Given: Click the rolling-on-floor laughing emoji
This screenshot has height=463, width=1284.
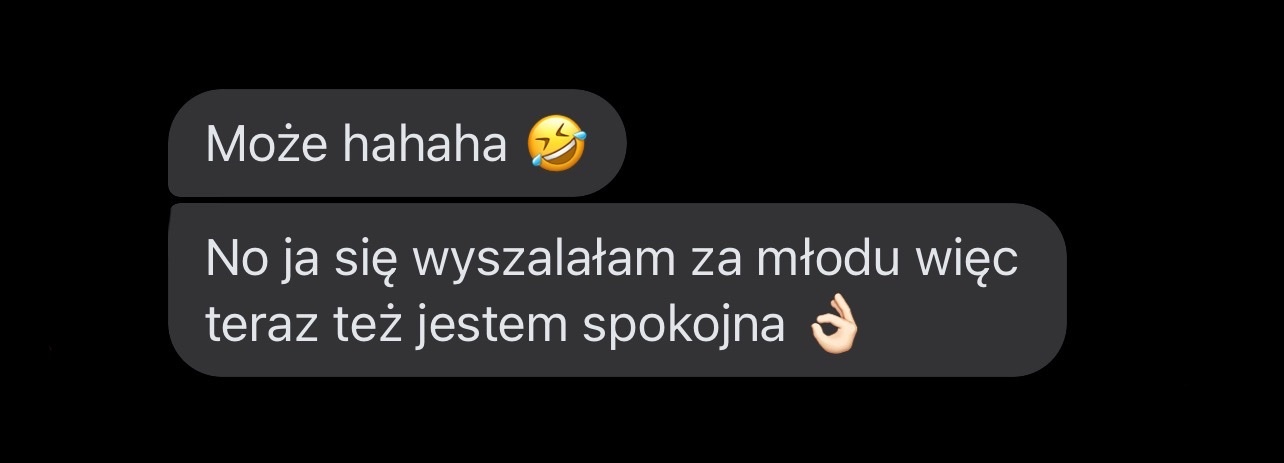Looking at the screenshot, I should [x=557, y=144].
